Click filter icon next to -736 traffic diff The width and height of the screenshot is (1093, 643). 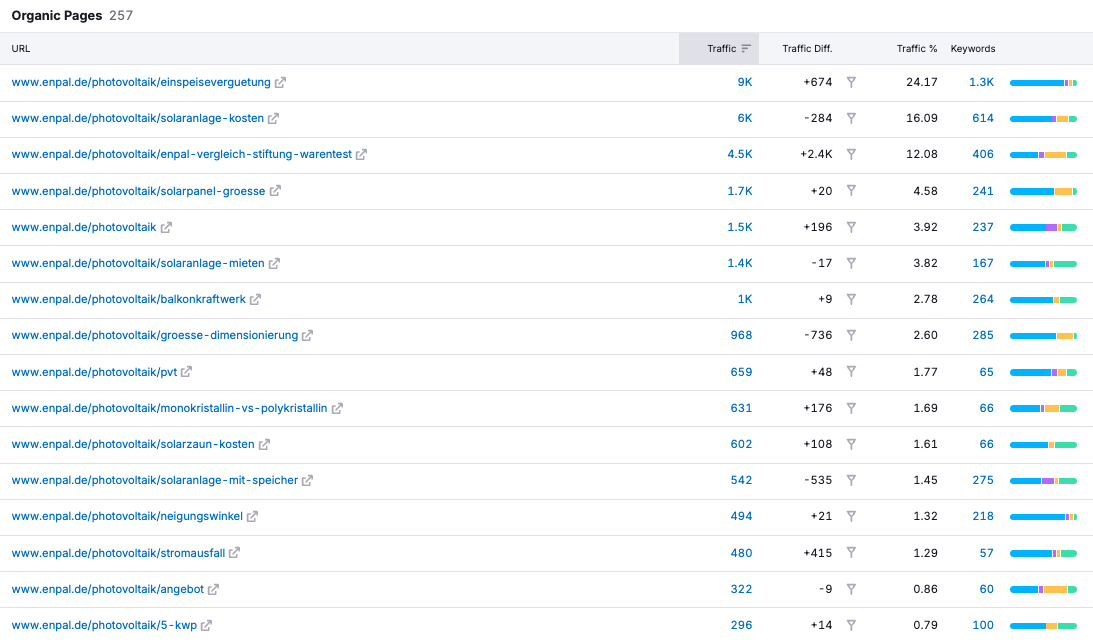(x=851, y=335)
